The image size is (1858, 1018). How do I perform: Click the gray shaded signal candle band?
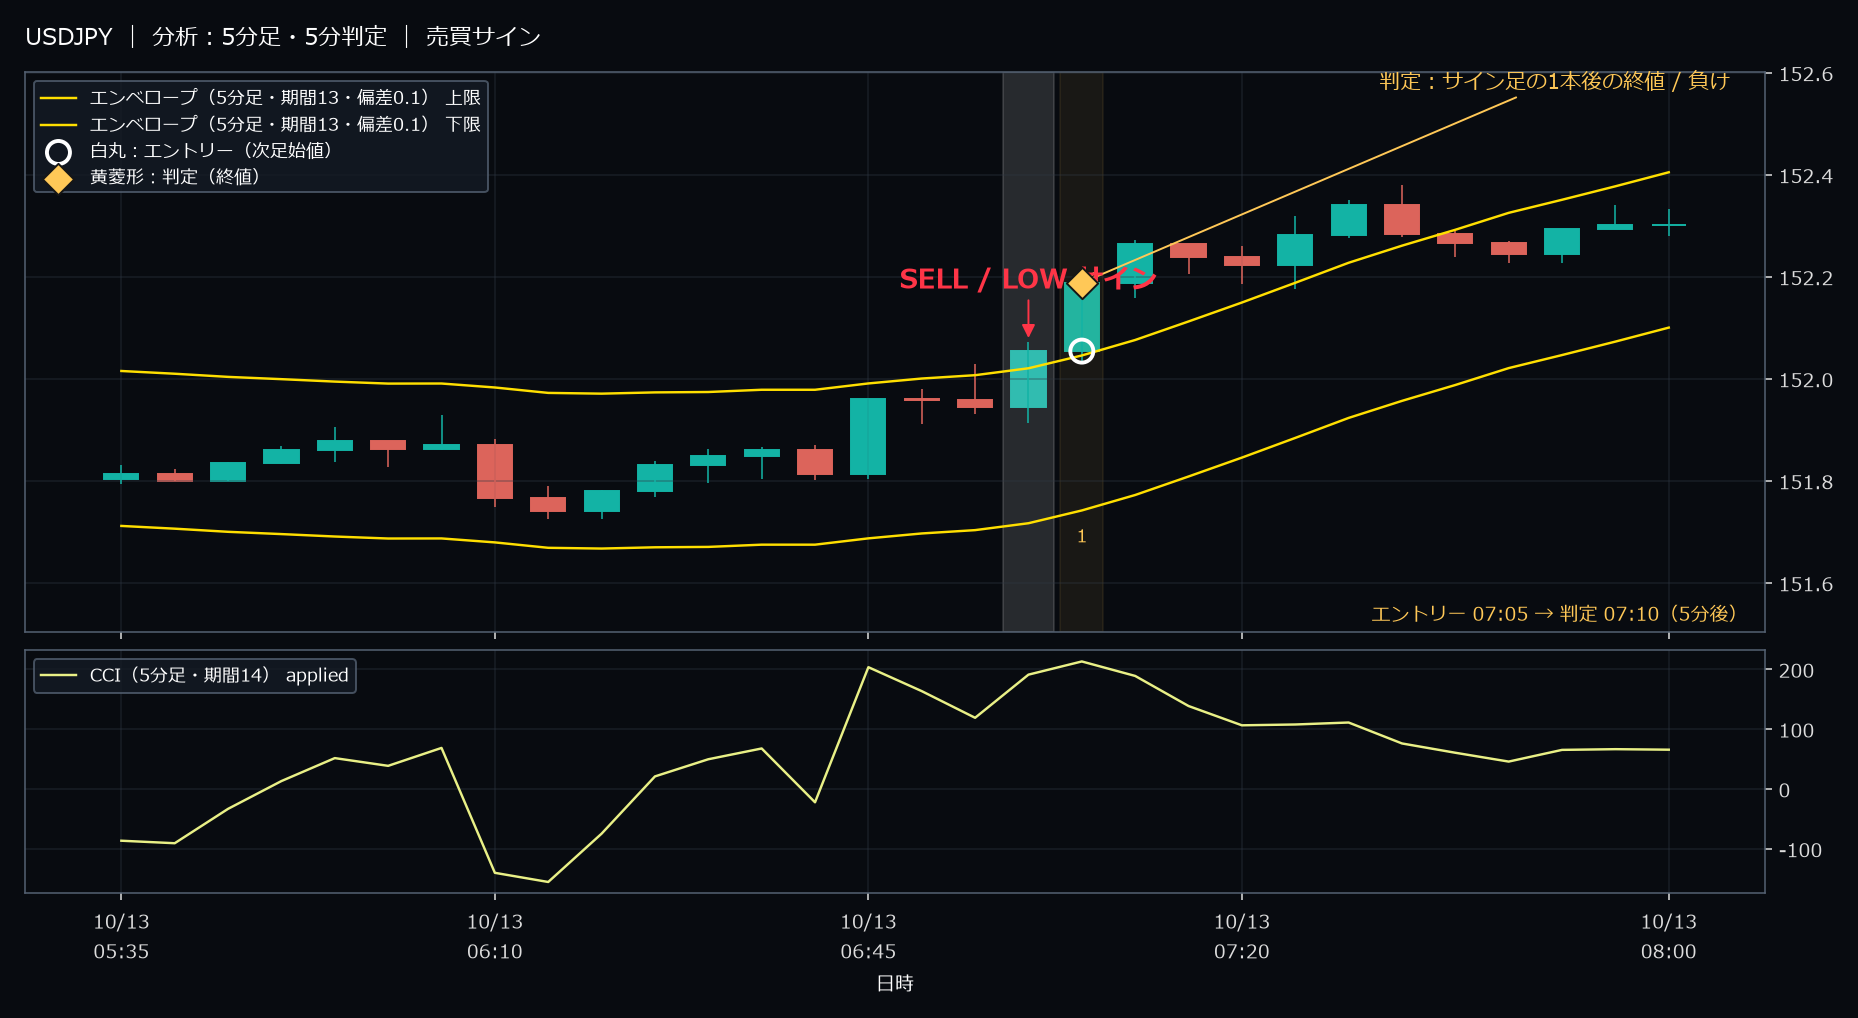pyautogui.click(x=1028, y=351)
